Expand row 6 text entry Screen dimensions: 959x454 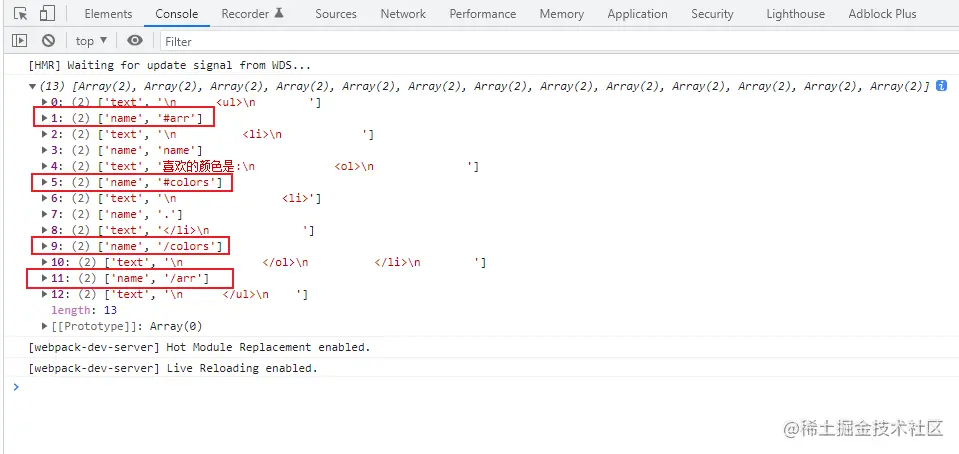[x=45, y=198]
